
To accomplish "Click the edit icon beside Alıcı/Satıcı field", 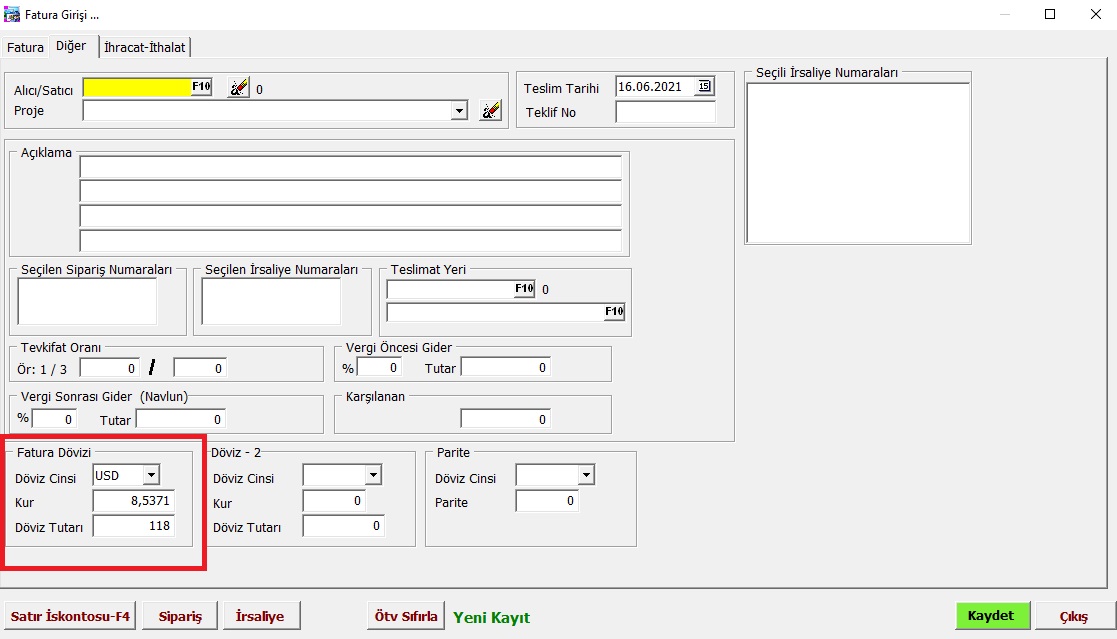I will click(x=238, y=88).
